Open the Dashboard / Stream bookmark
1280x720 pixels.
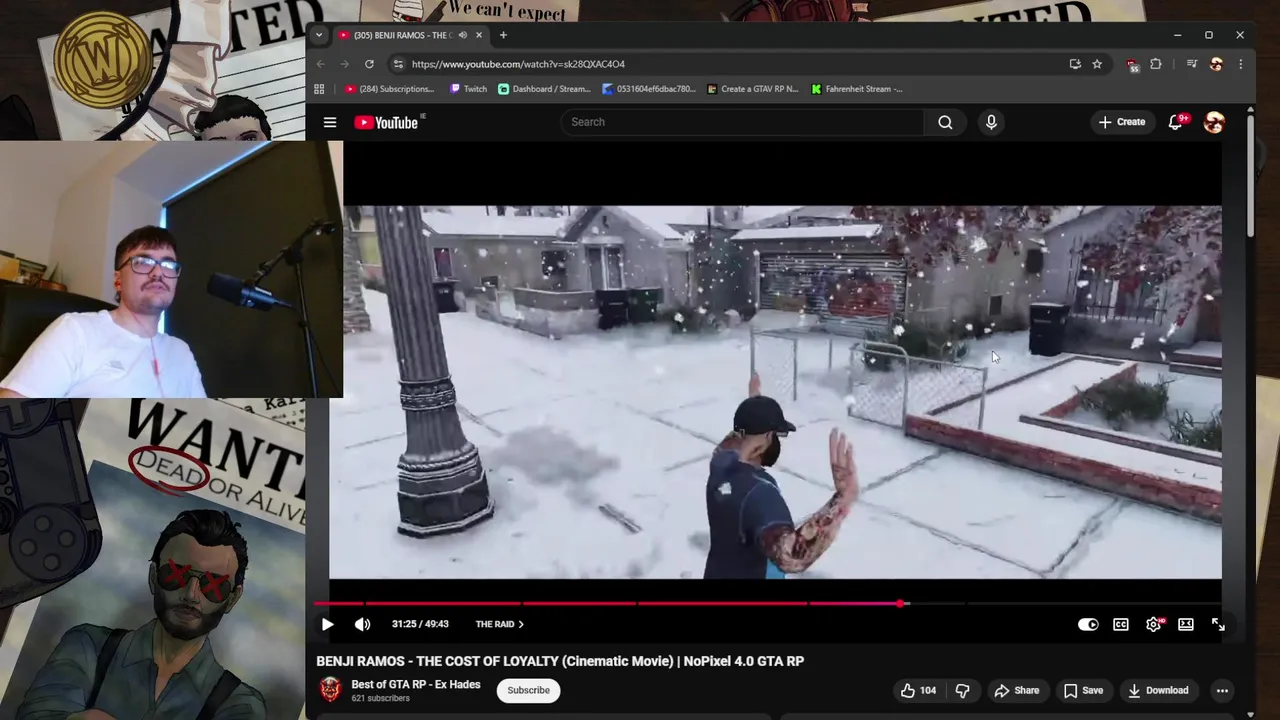point(544,89)
